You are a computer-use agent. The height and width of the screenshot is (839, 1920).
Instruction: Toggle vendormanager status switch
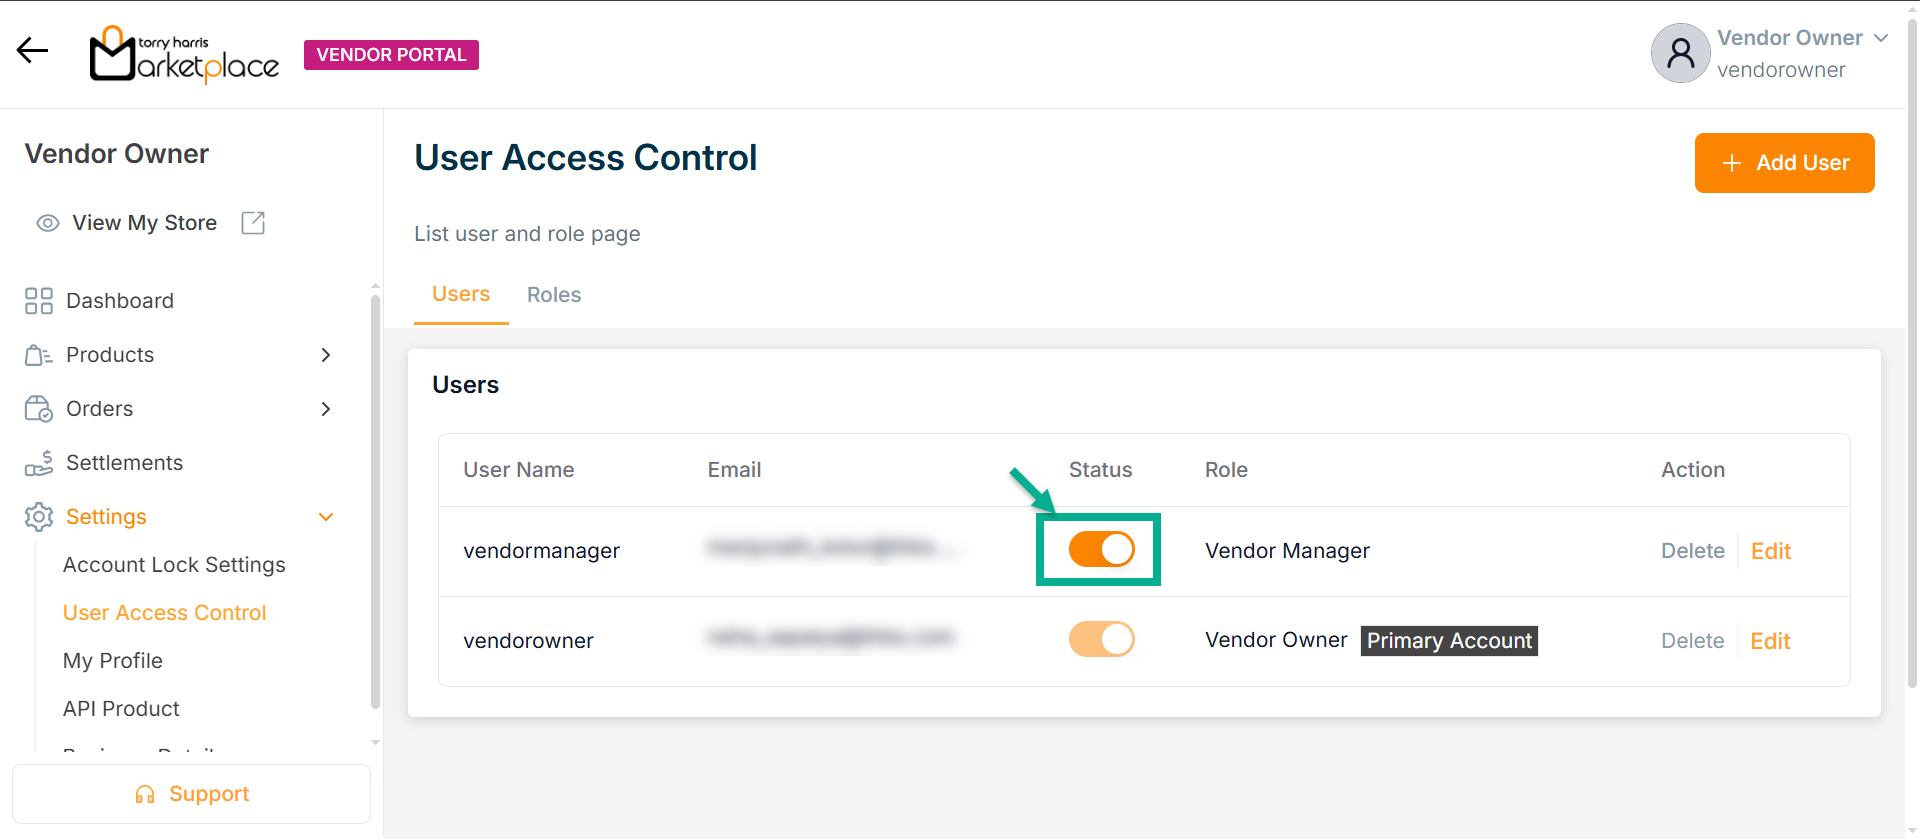point(1101,549)
